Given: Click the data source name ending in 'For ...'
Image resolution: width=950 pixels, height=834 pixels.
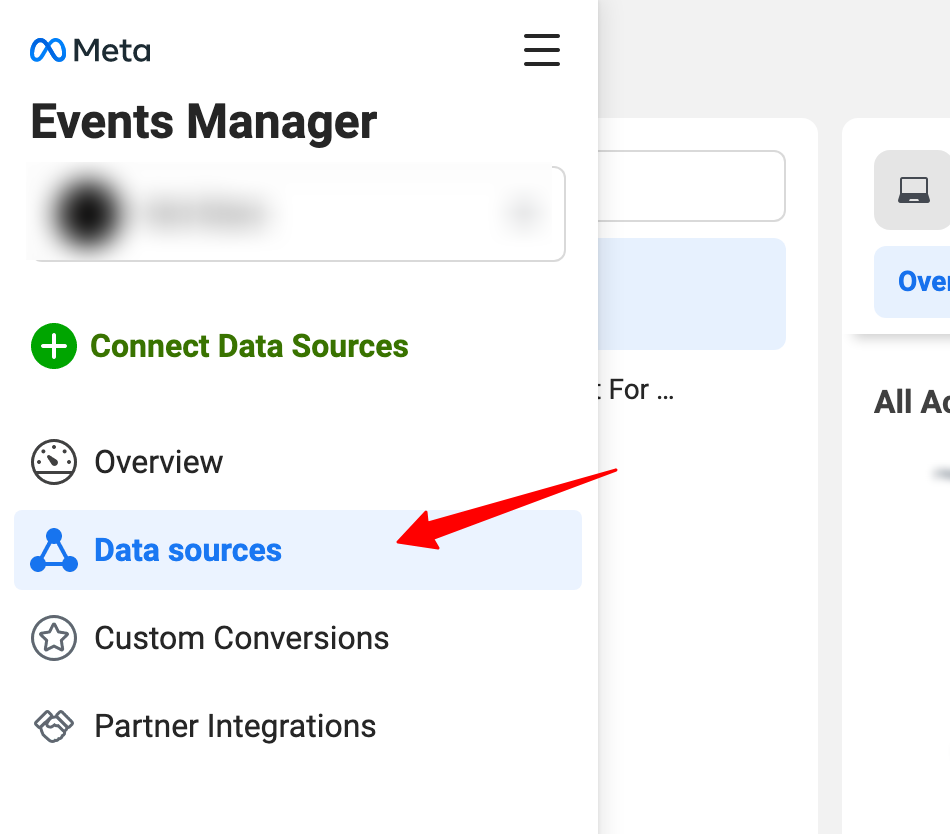Looking at the screenshot, I should coord(641,389).
